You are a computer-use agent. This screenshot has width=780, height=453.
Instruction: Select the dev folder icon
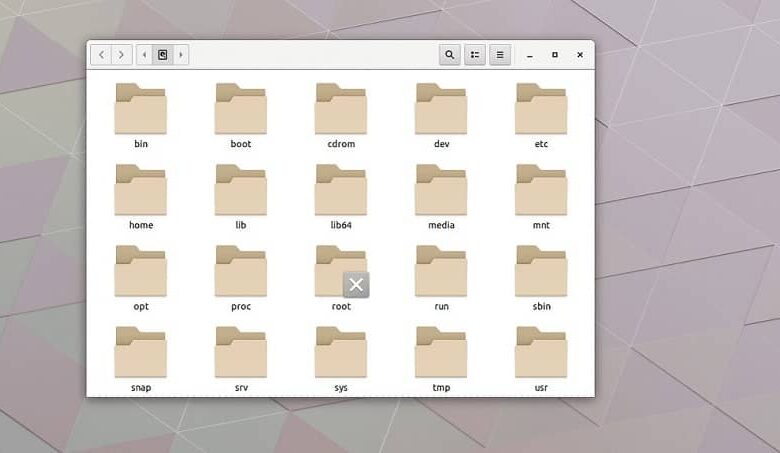point(441,108)
